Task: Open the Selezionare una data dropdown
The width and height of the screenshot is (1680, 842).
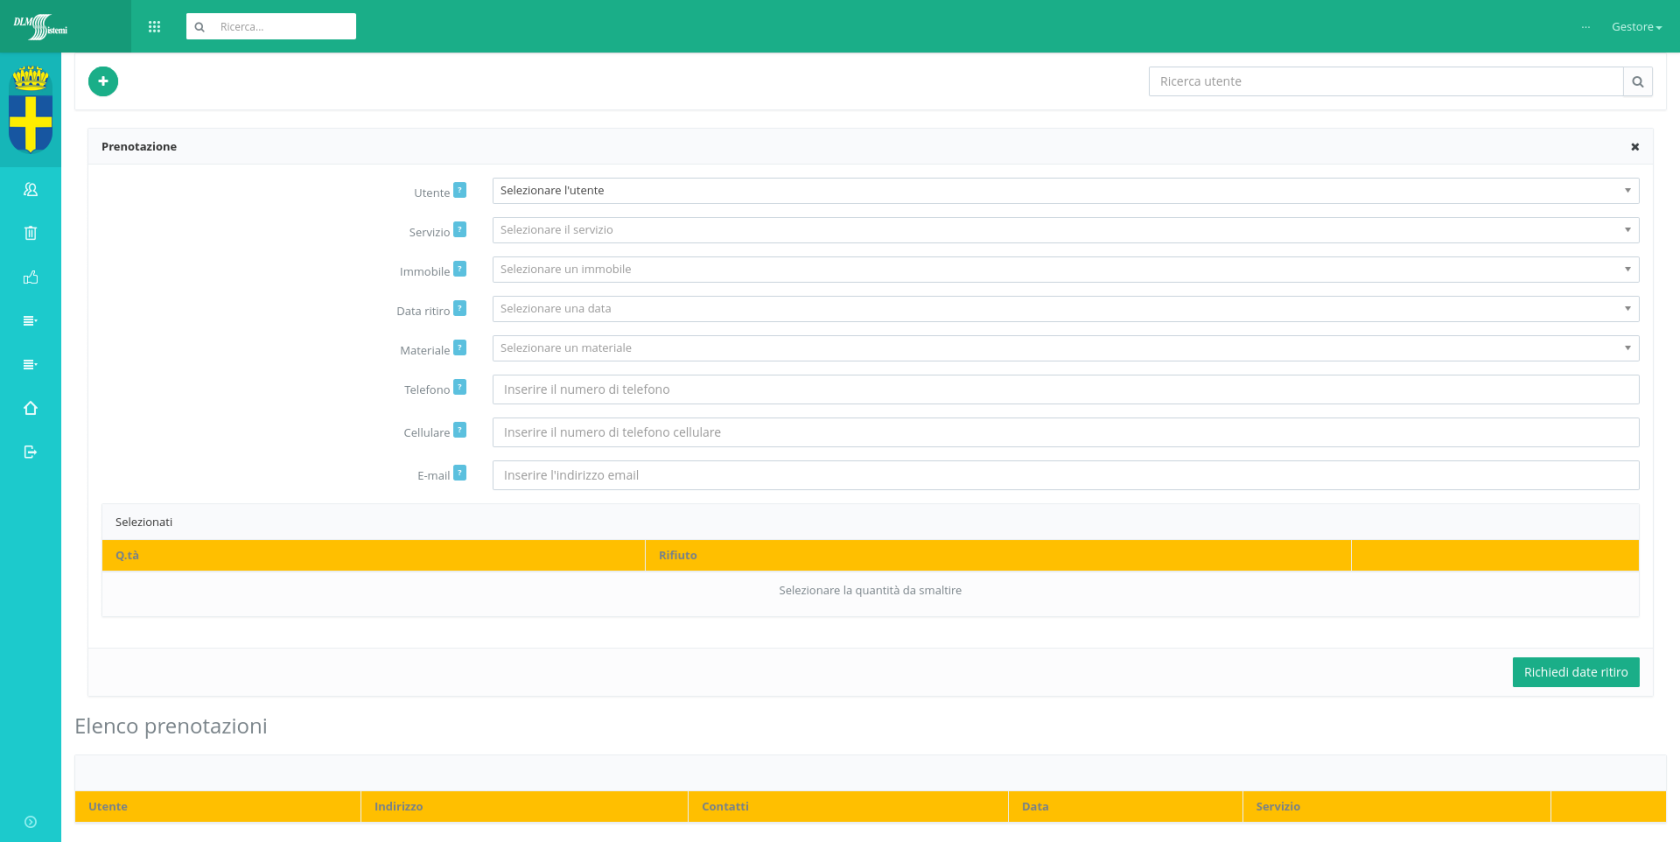Action: [x=1065, y=309]
